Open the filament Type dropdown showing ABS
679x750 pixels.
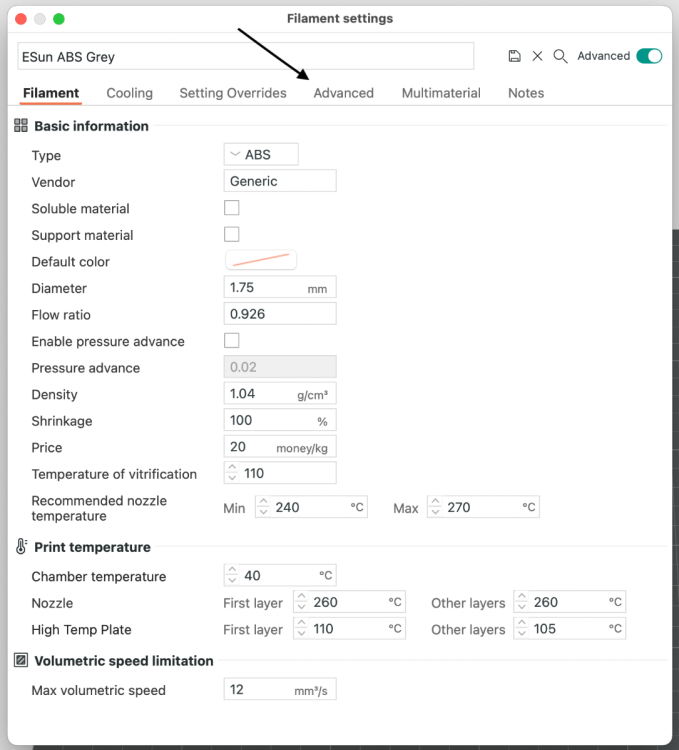click(x=261, y=154)
